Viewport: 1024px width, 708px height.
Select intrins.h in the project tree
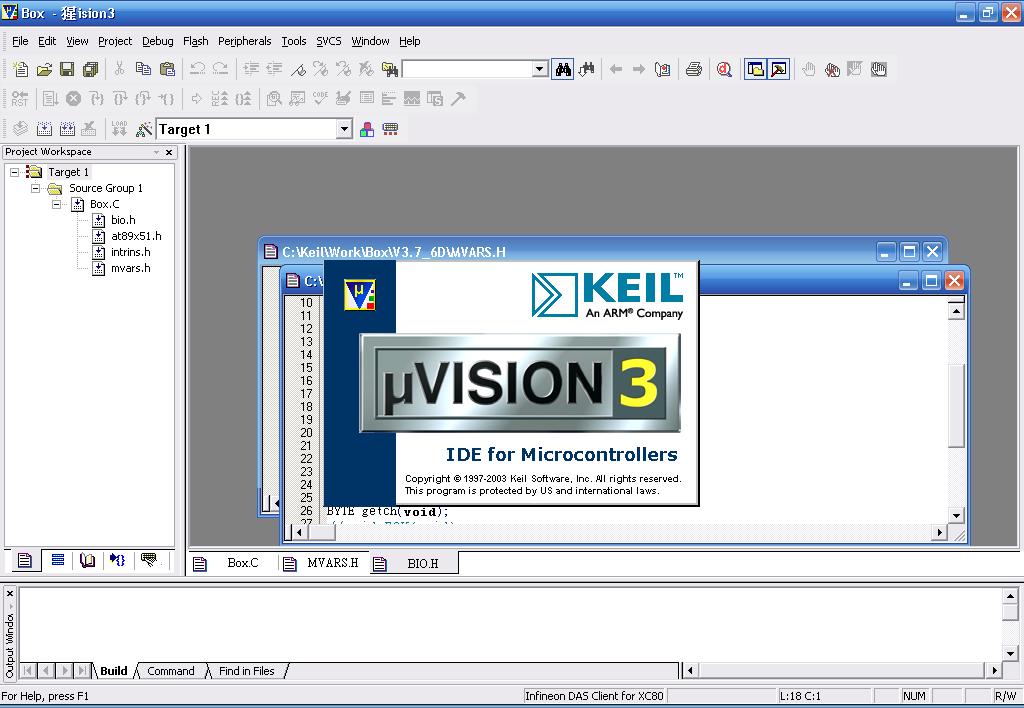coord(130,252)
